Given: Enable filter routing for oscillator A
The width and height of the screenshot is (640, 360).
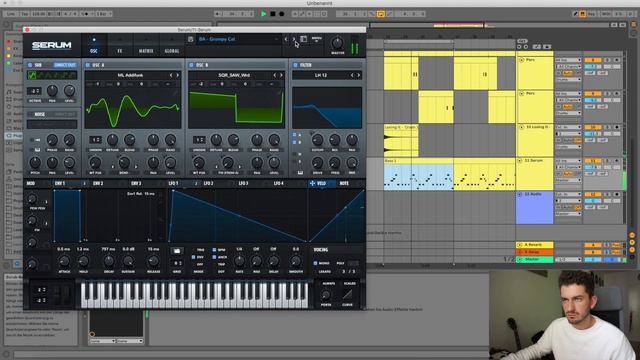Looking at the screenshot, I should (295, 134).
